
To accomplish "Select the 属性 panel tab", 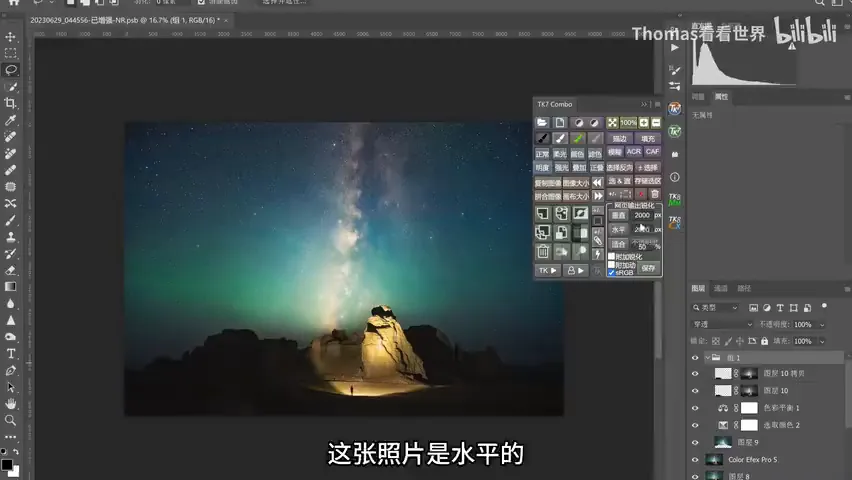I will point(722,97).
